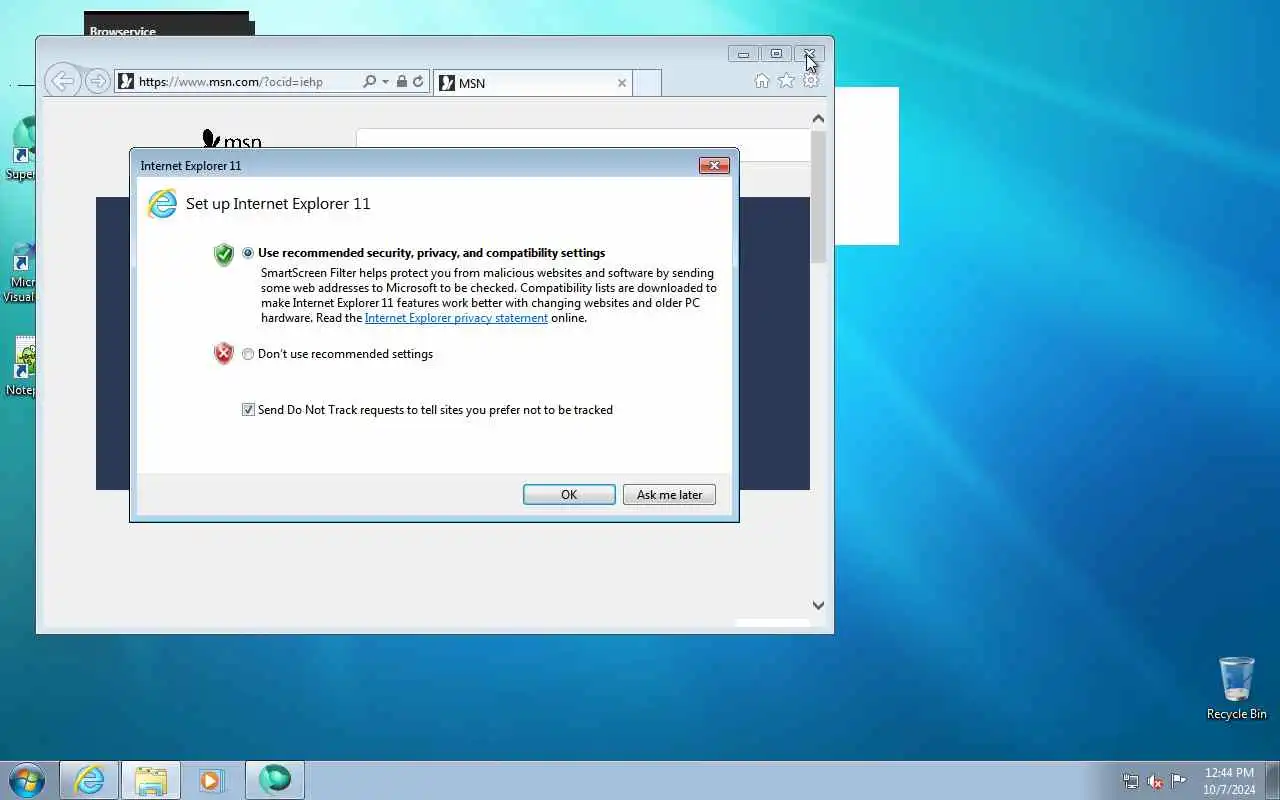Image resolution: width=1280 pixels, height=800 pixels.
Task: Close the MSN tab
Action: (x=622, y=83)
